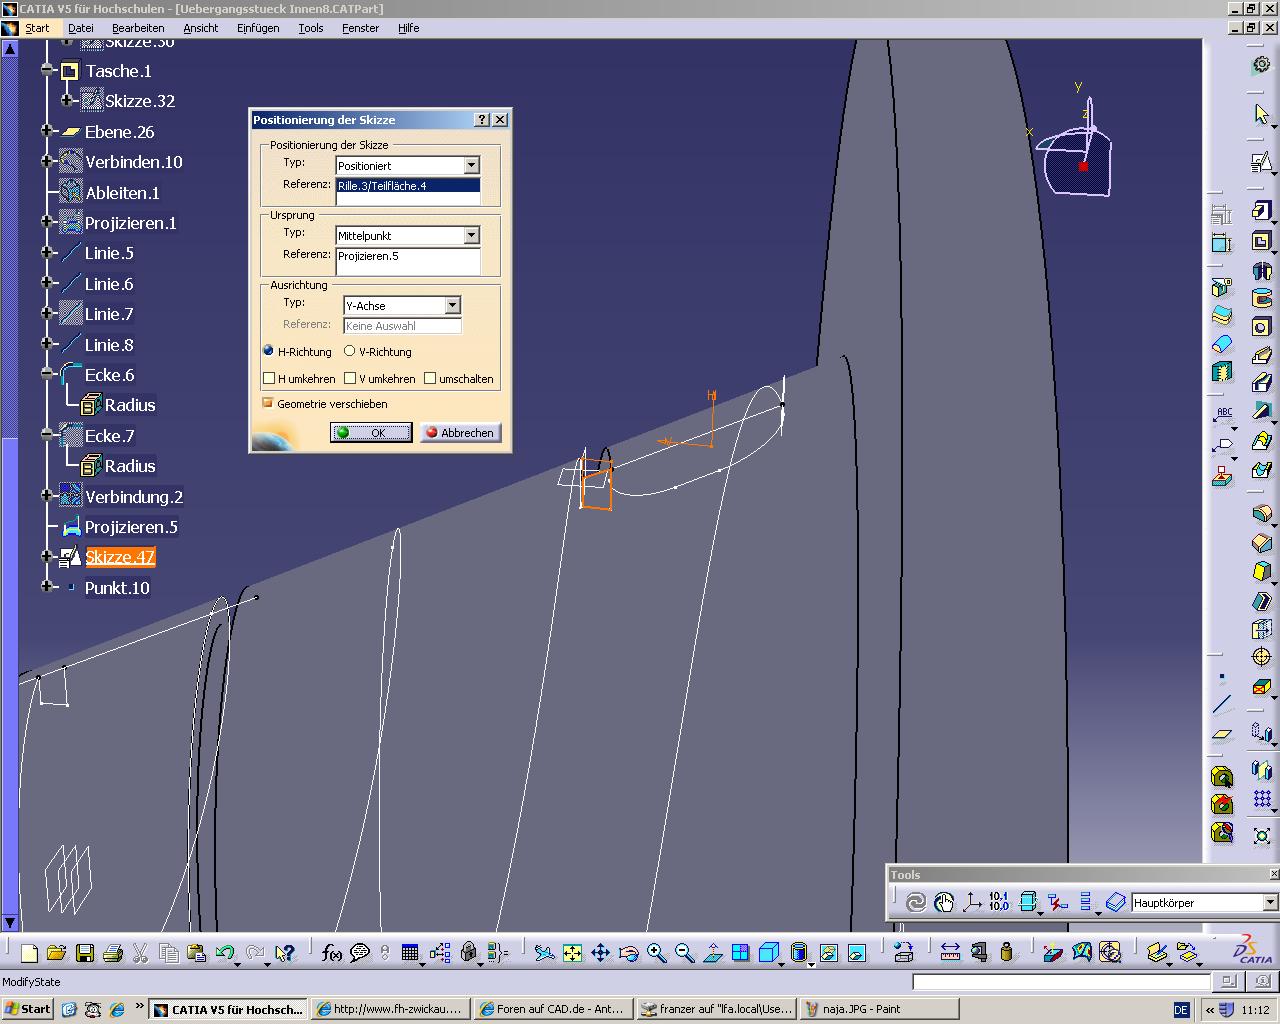
Task: Check the umschalten checkbox
Action: coord(430,378)
